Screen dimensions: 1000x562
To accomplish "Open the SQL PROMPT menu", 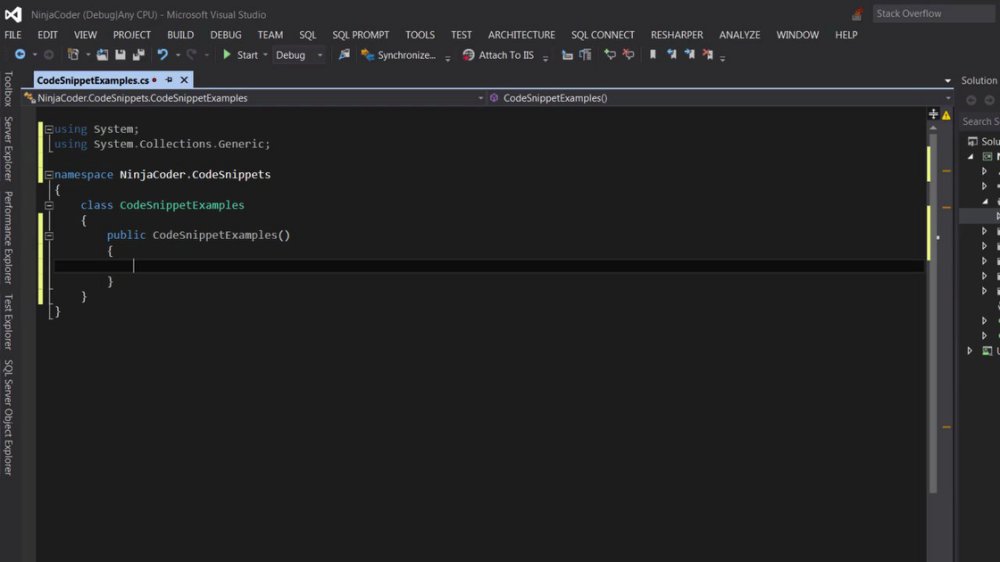I will (x=360, y=35).
